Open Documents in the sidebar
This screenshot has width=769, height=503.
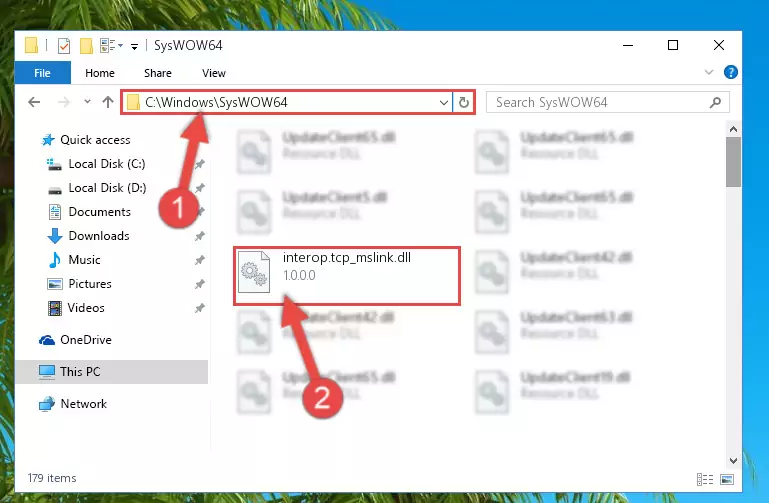[90, 212]
